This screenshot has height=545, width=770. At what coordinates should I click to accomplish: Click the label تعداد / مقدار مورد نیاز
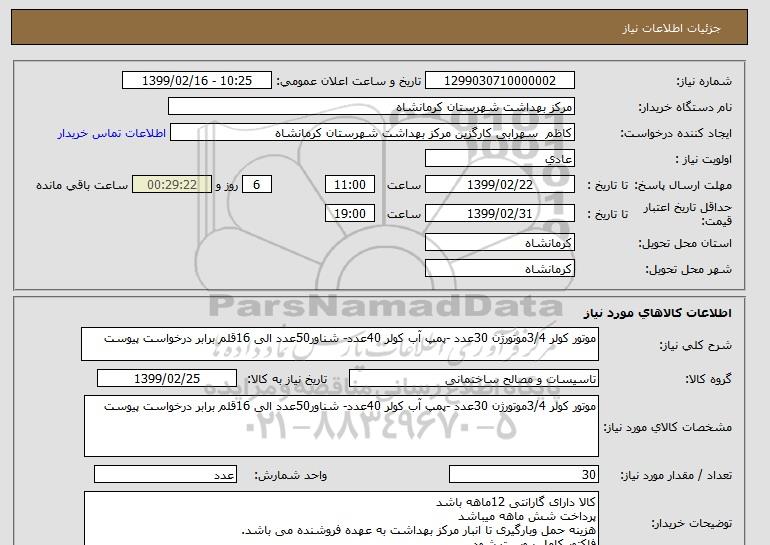pos(676,475)
